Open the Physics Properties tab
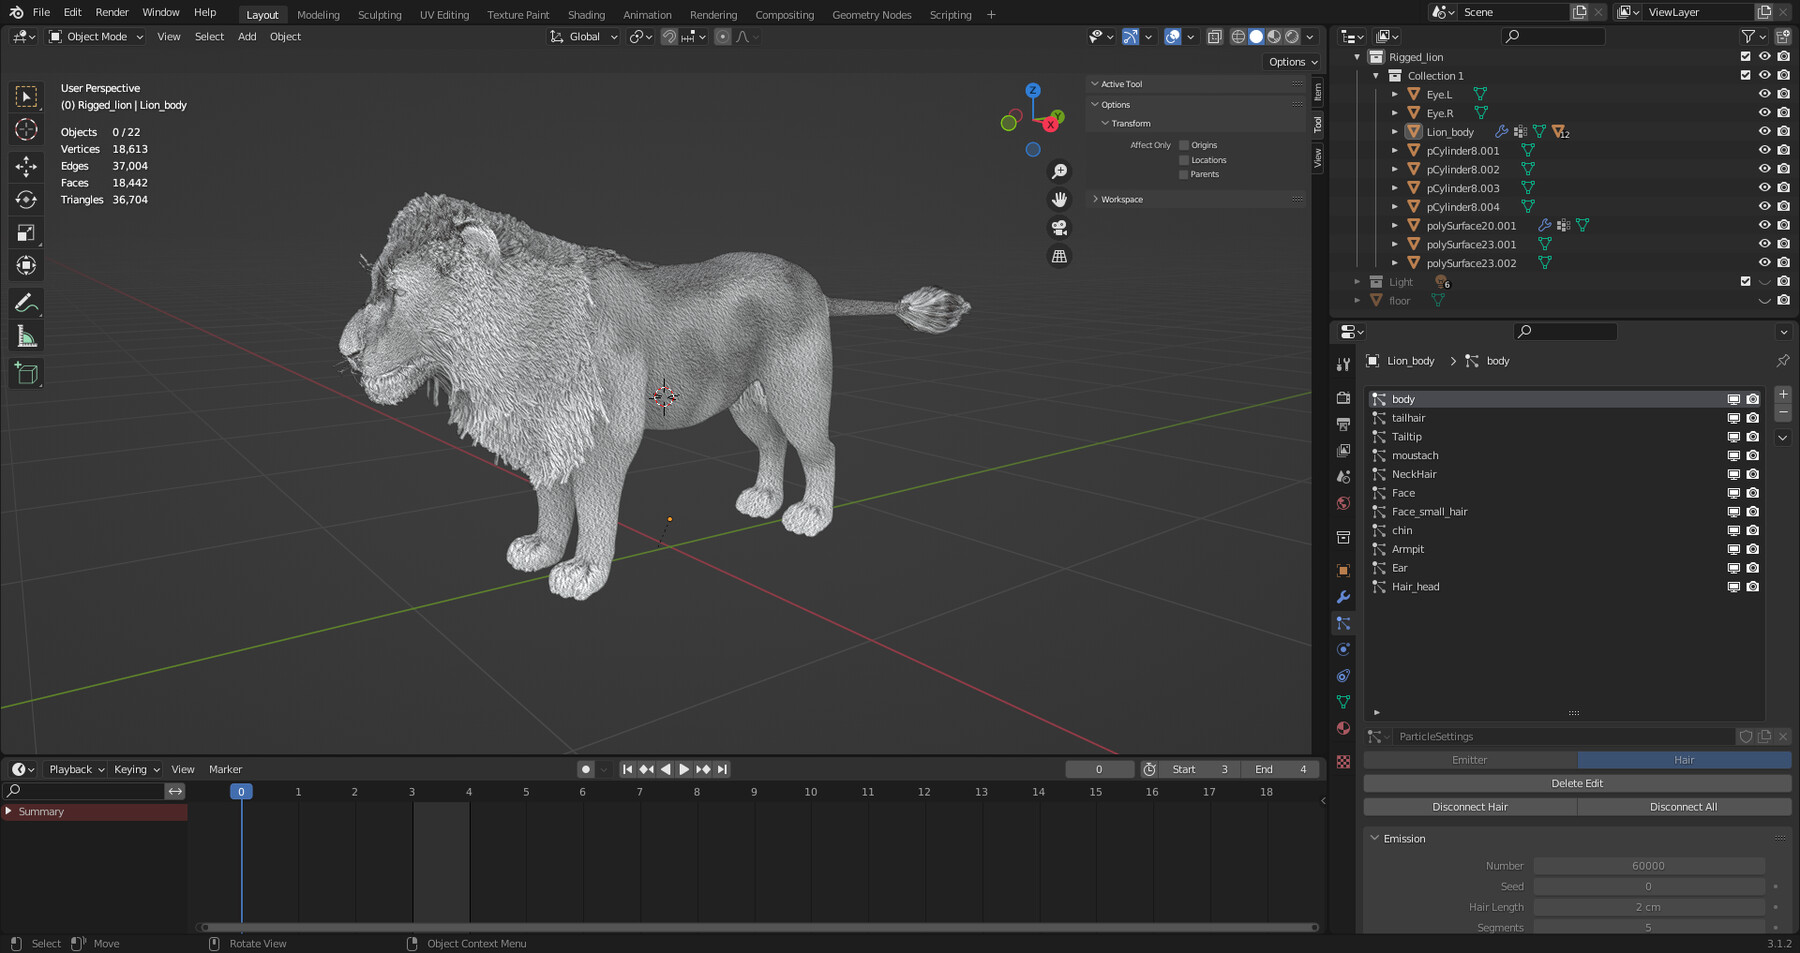 click(x=1344, y=649)
